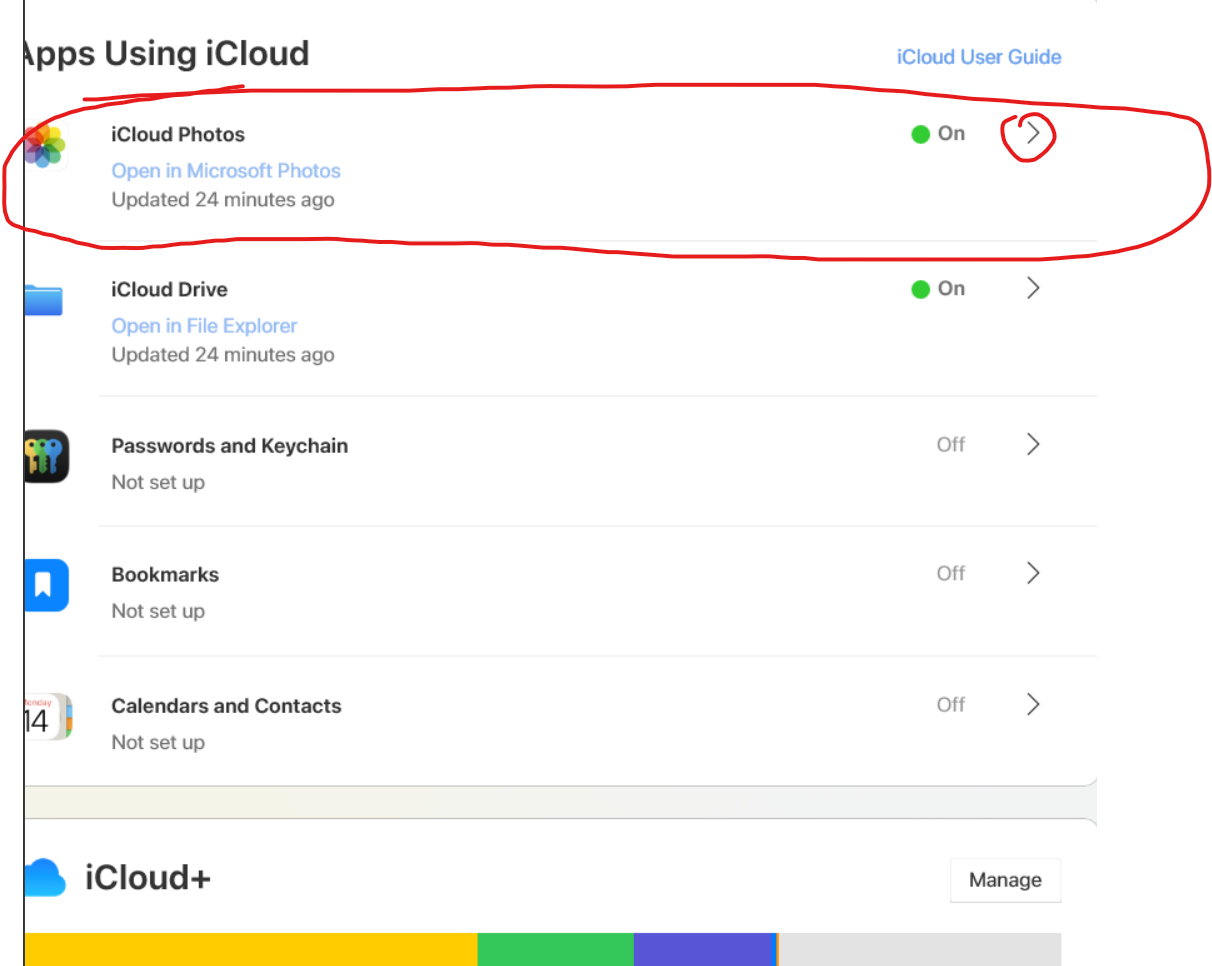Click the purple storage bar segment
This screenshot has height=966, width=1212.
point(705,949)
